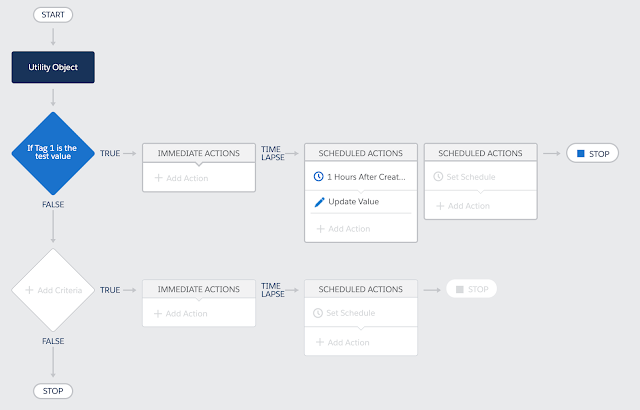Select the Utility Object node
Screen dimensions: 640x410
tap(53, 67)
